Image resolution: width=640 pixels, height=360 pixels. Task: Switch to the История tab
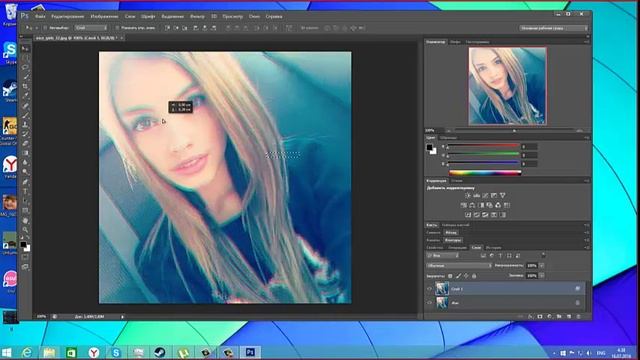(x=493, y=248)
